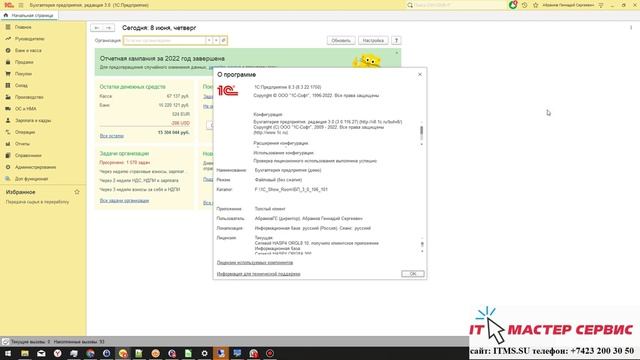
Task: Open the settings gear taskbar icon
Action: pyautogui.click(x=204, y=353)
